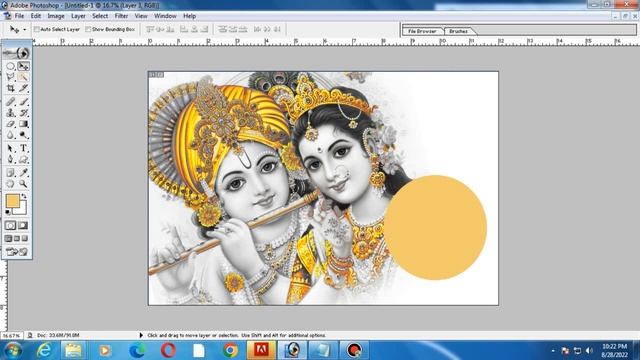The image size is (640, 360).
Task: Select the Elliptical Marquee tool
Action: point(11,66)
